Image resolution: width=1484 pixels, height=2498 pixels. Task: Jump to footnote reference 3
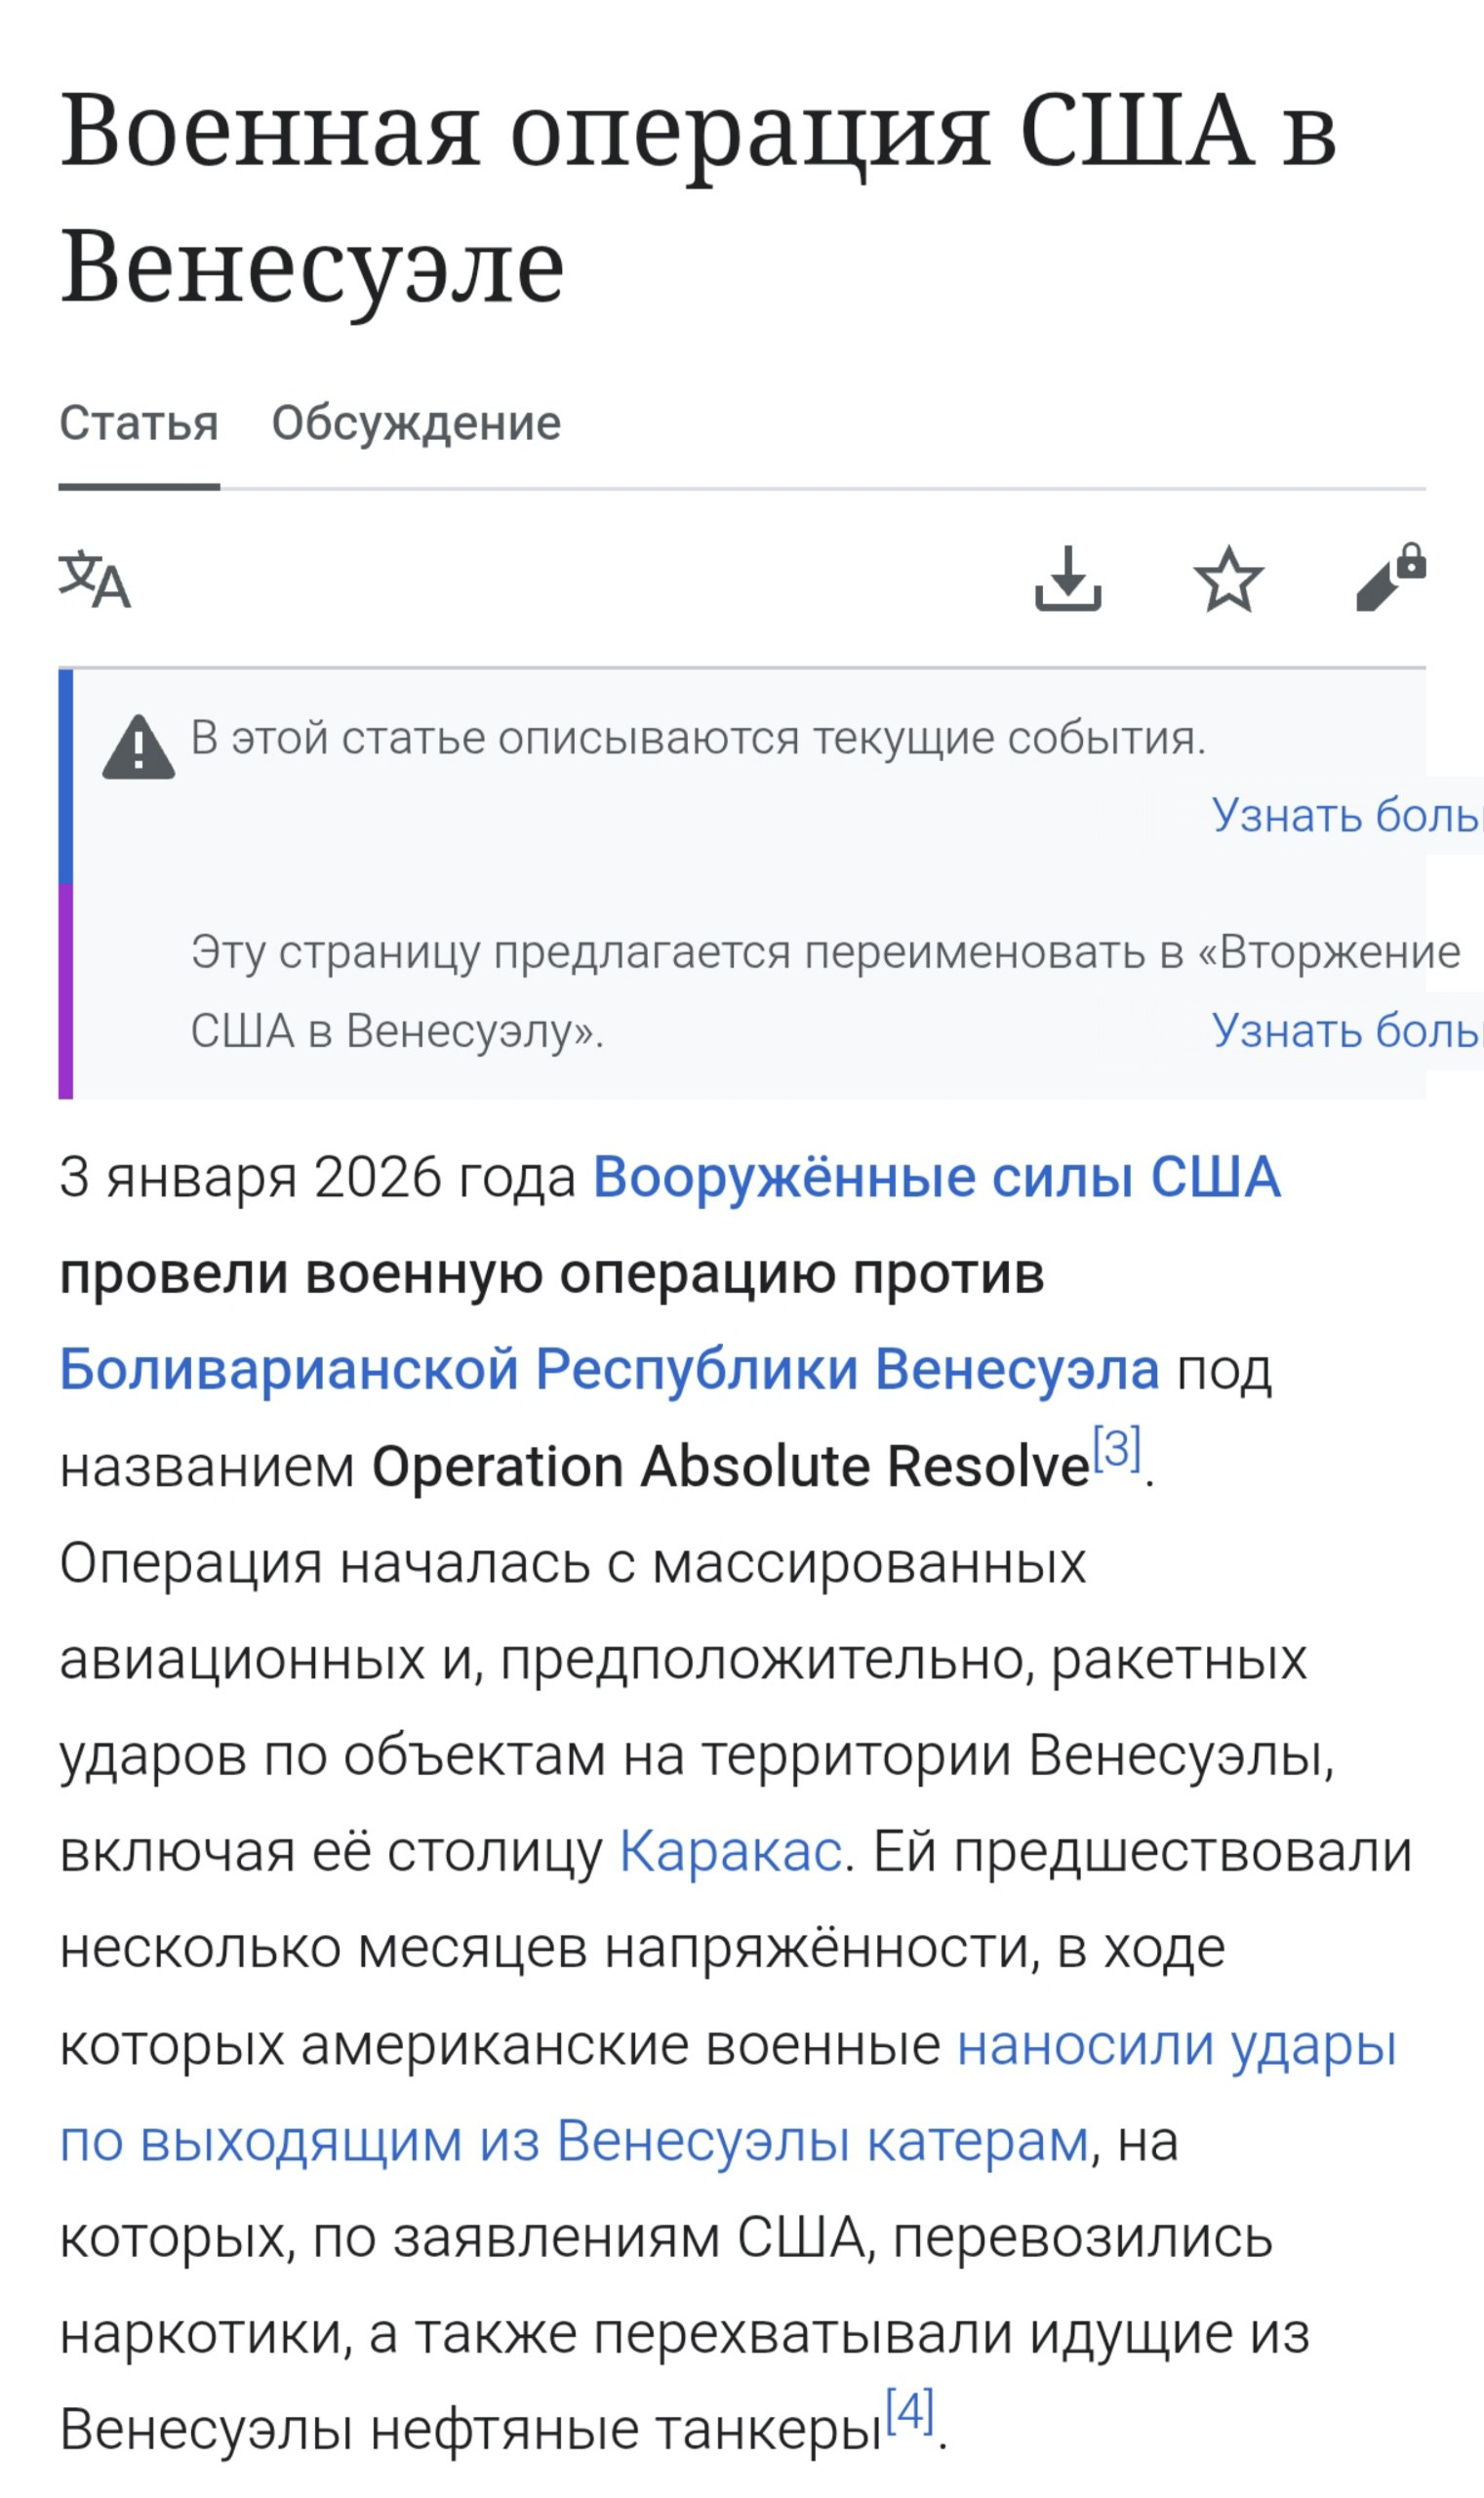[x=1116, y=1449]
